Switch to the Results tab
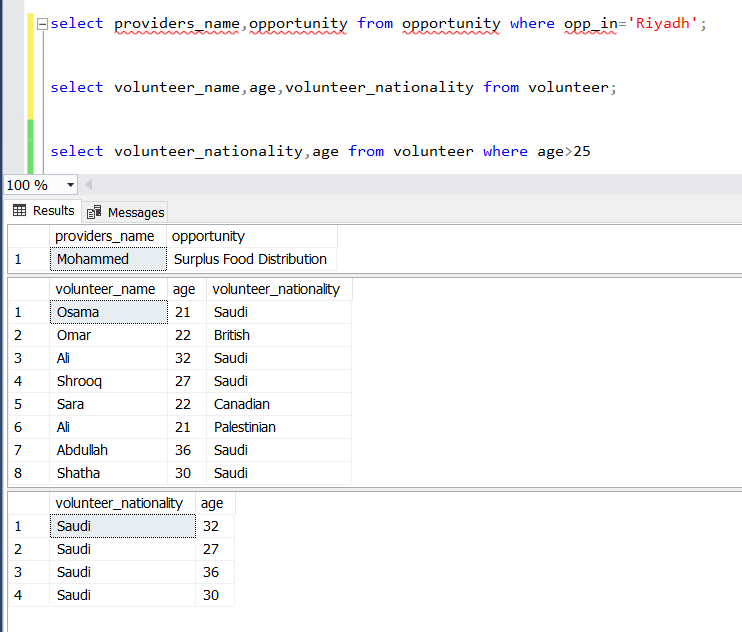Screen dimensions: 742x632 tap(44, 211)
